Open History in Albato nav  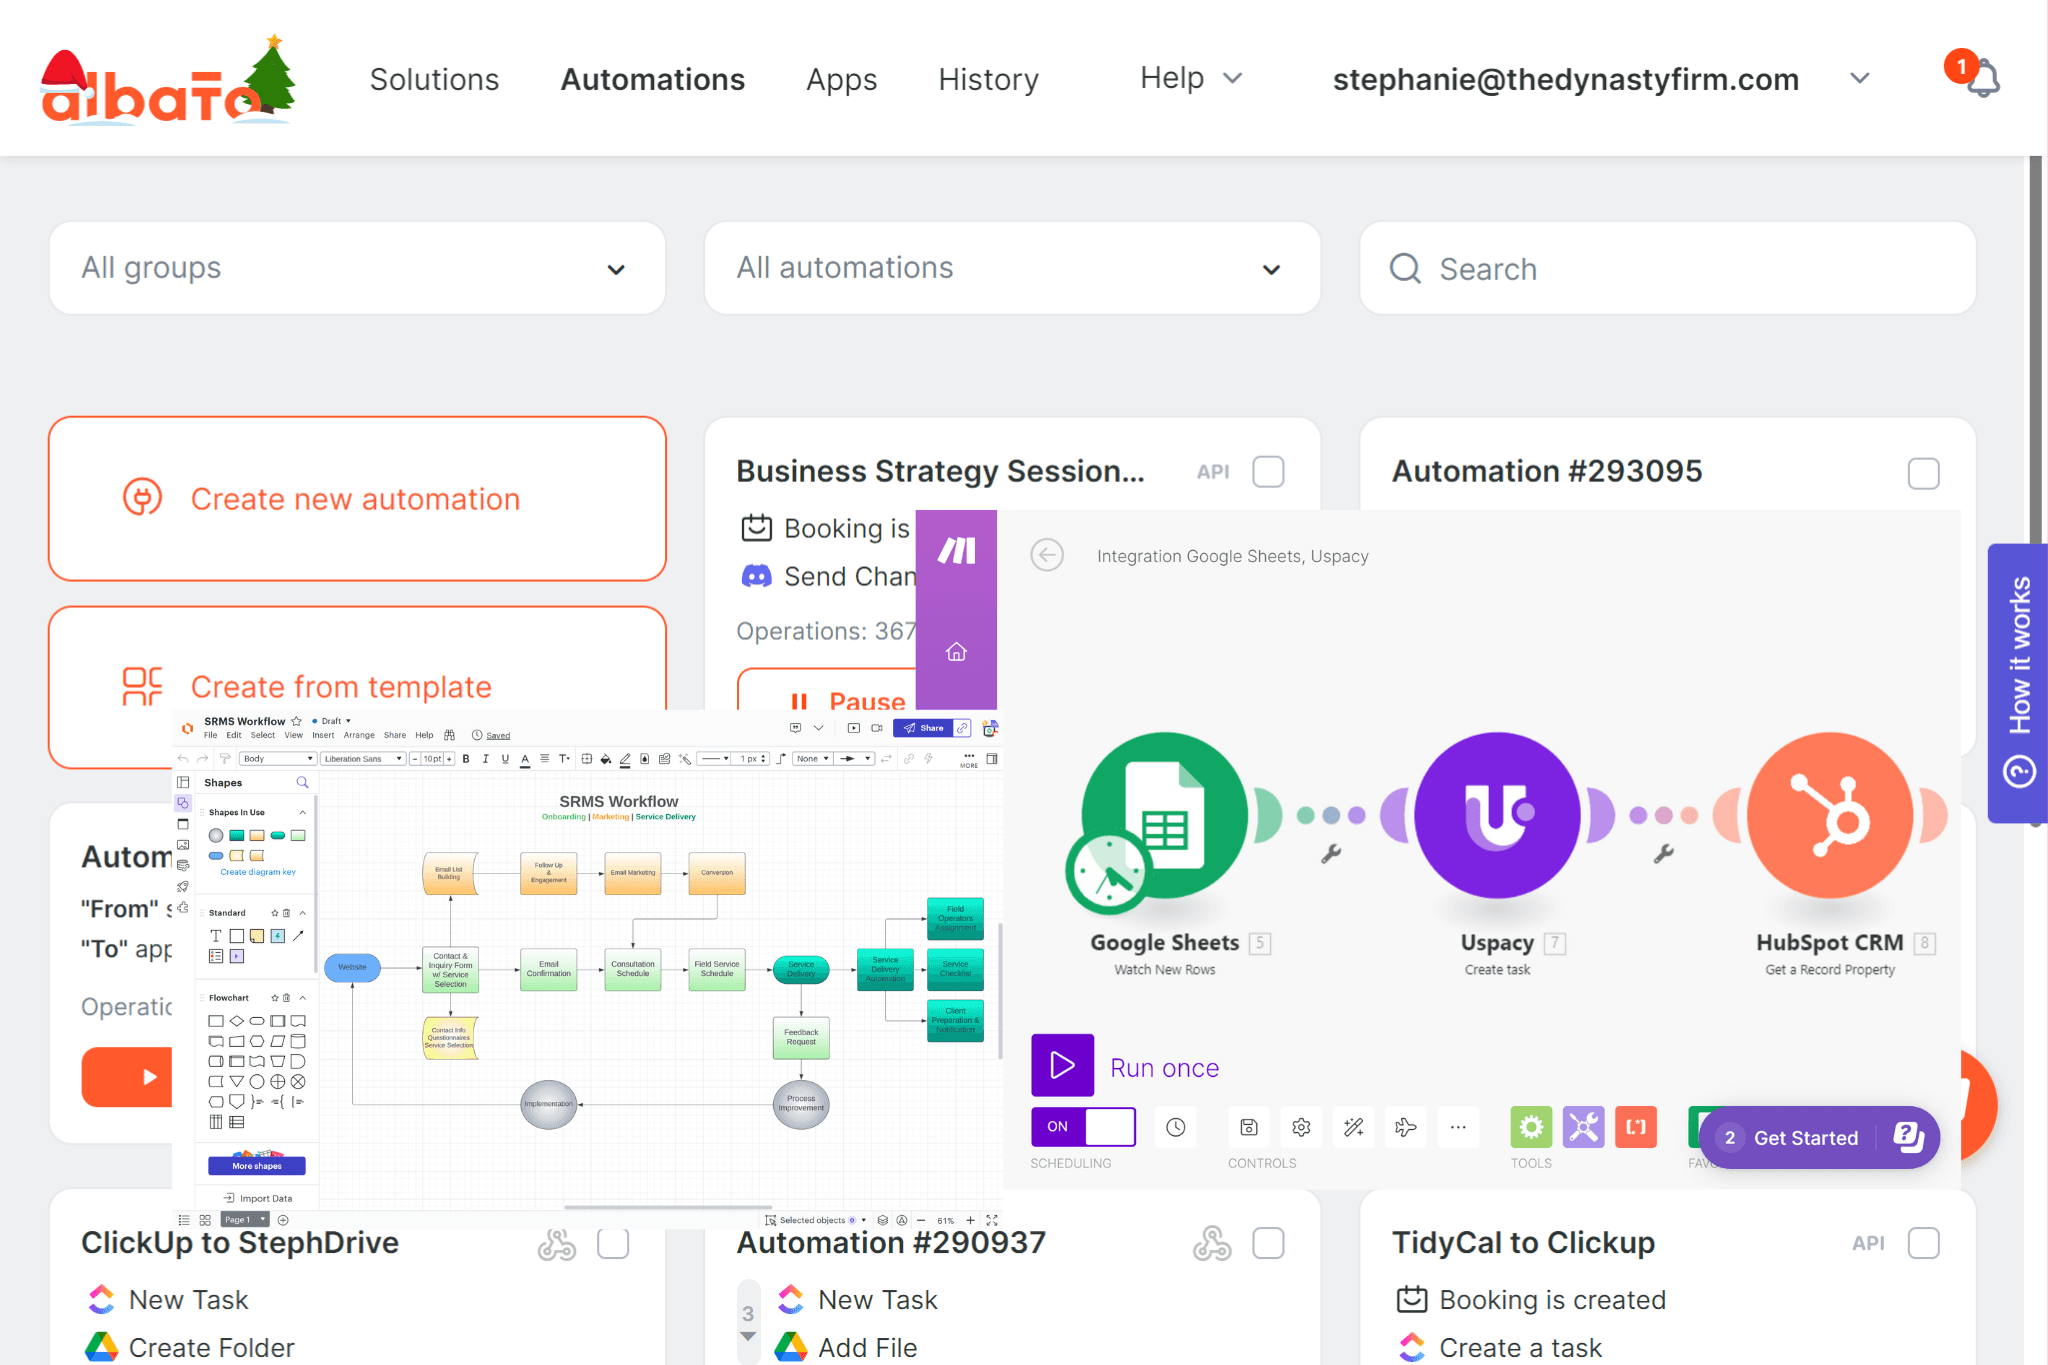coord(988,79)
